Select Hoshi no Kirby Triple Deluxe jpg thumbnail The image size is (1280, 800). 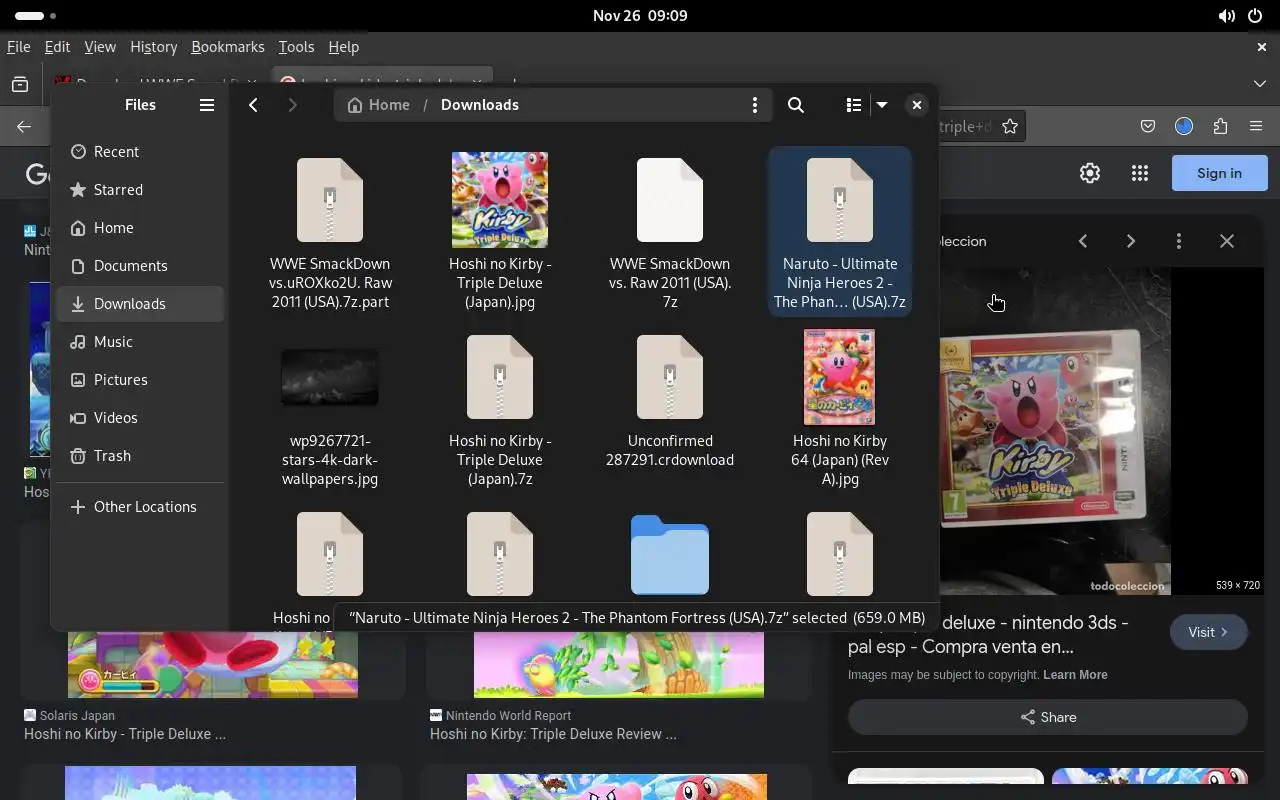[x=500, y=232]
